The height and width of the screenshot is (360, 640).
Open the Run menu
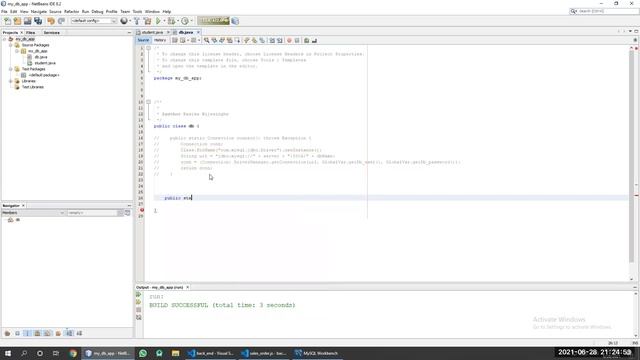pyautogui.click(x=85, y=11)
